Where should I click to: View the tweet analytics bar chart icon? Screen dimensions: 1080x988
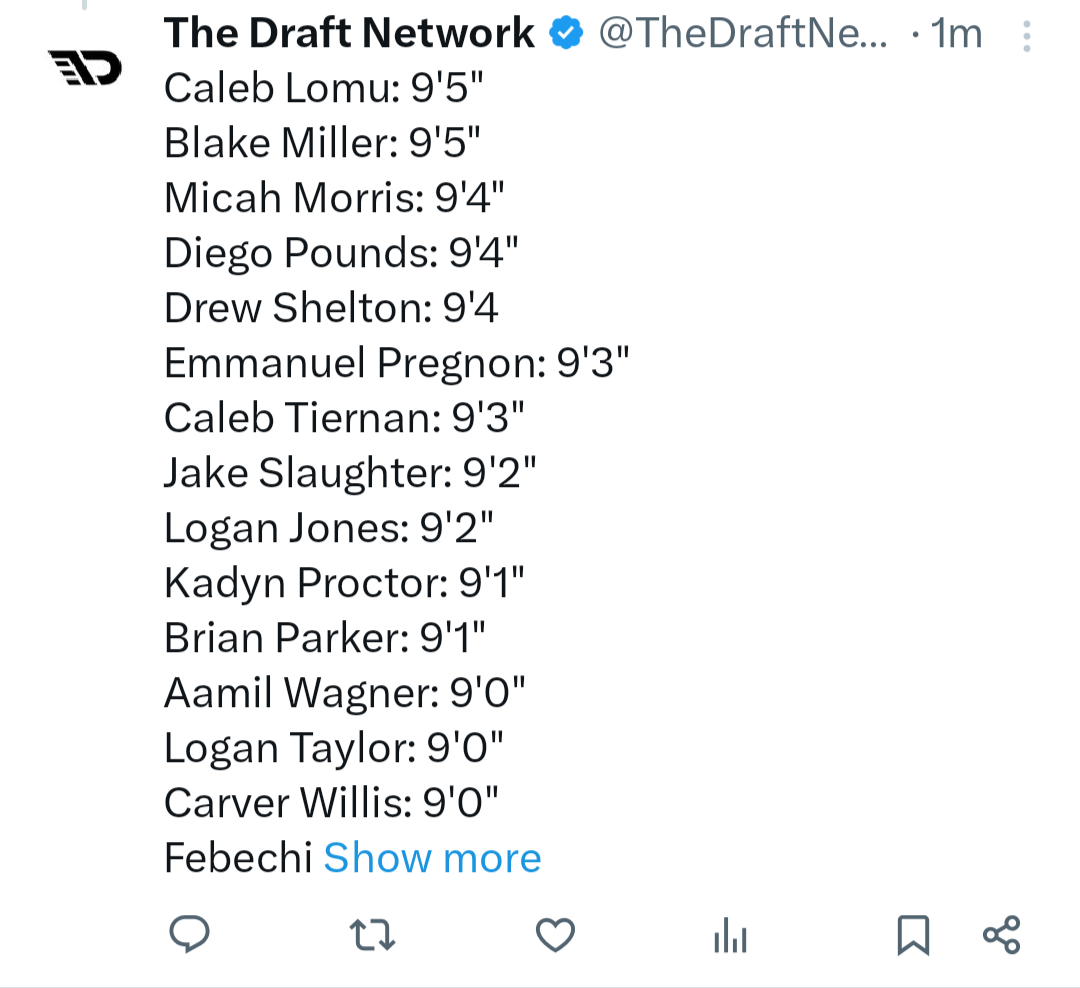[x=731, y=937]
